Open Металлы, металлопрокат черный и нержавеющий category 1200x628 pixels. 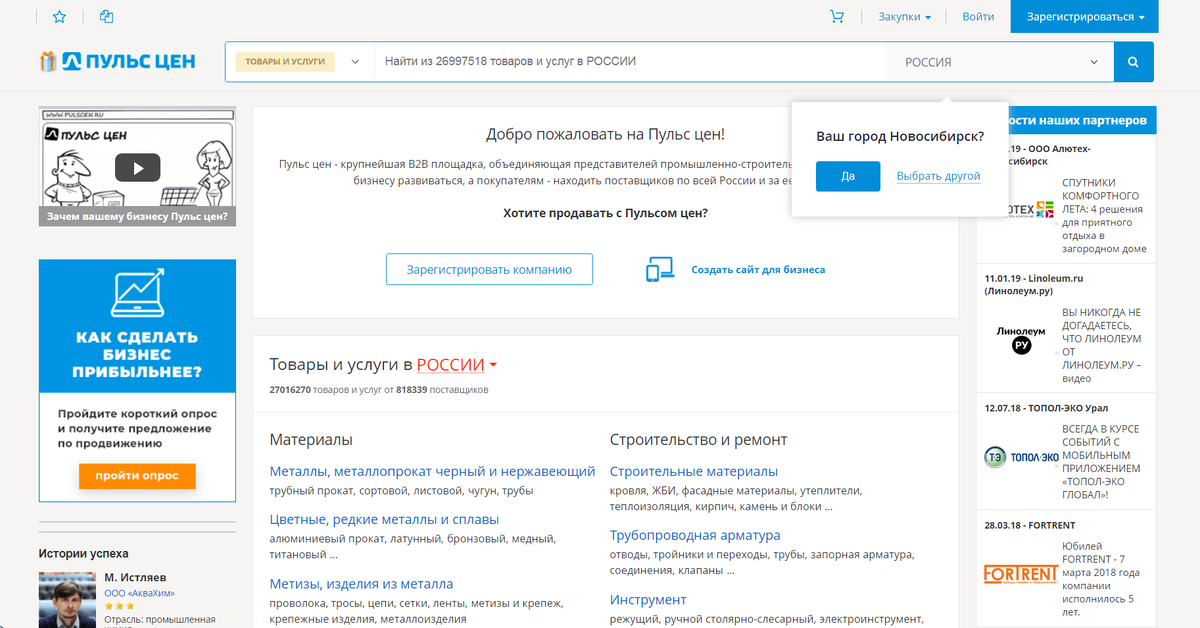[432, 471]
